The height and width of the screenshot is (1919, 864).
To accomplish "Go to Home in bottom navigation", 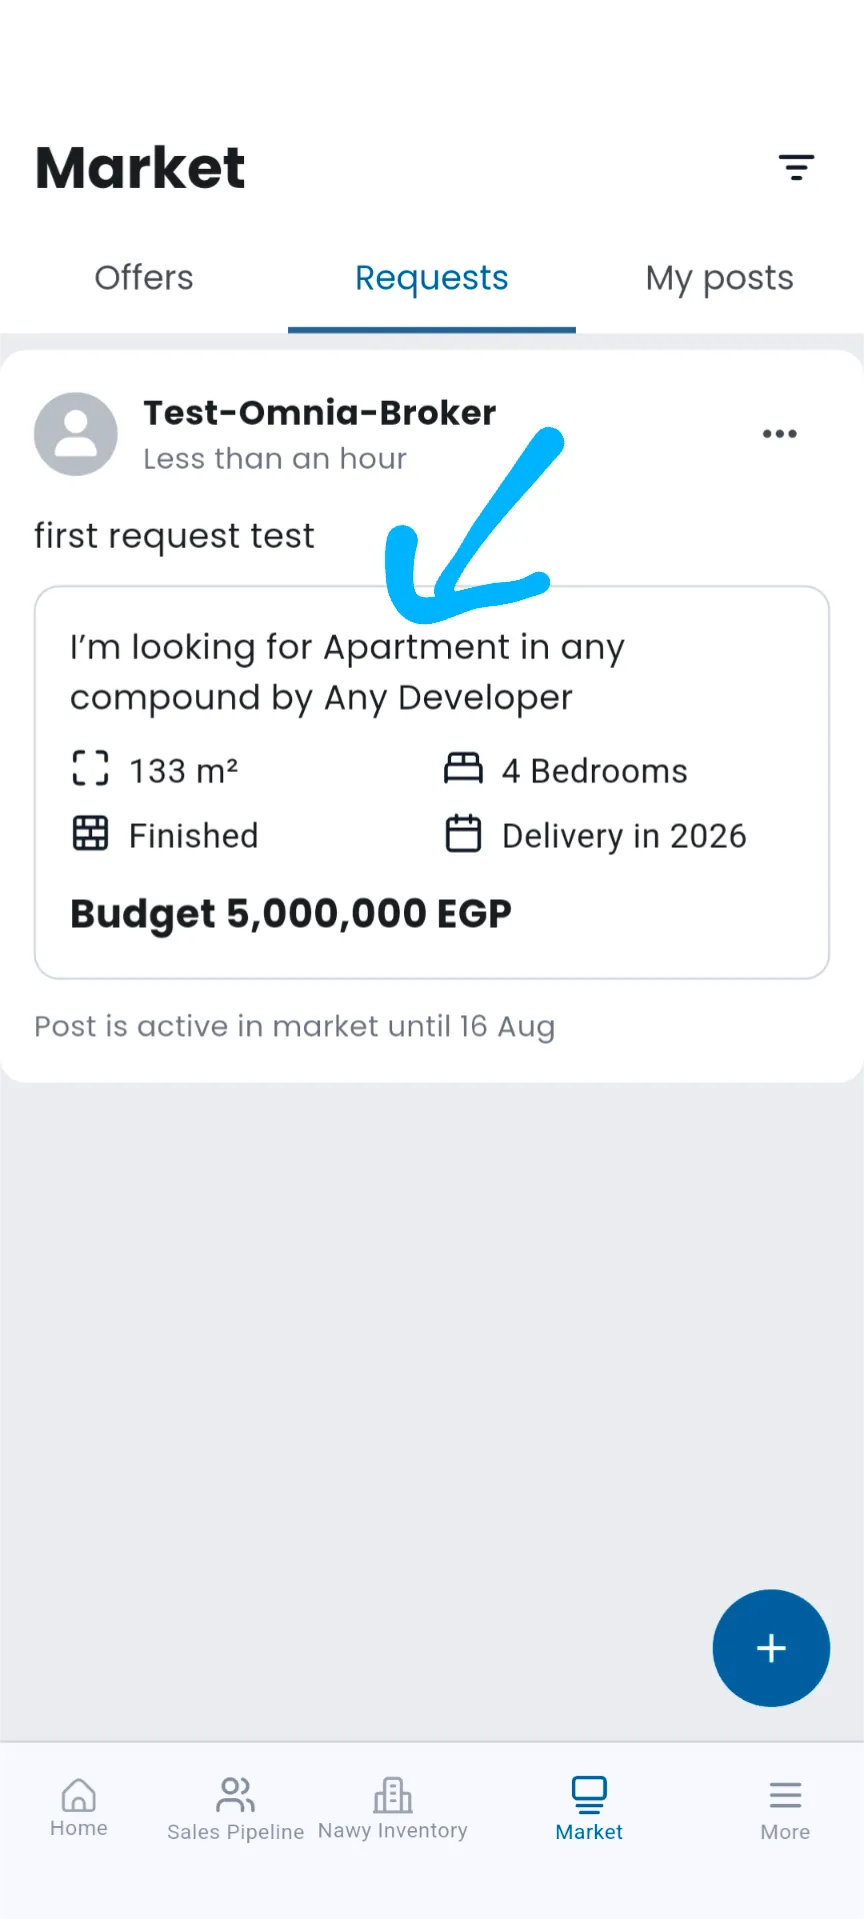I will (79, 1808).
